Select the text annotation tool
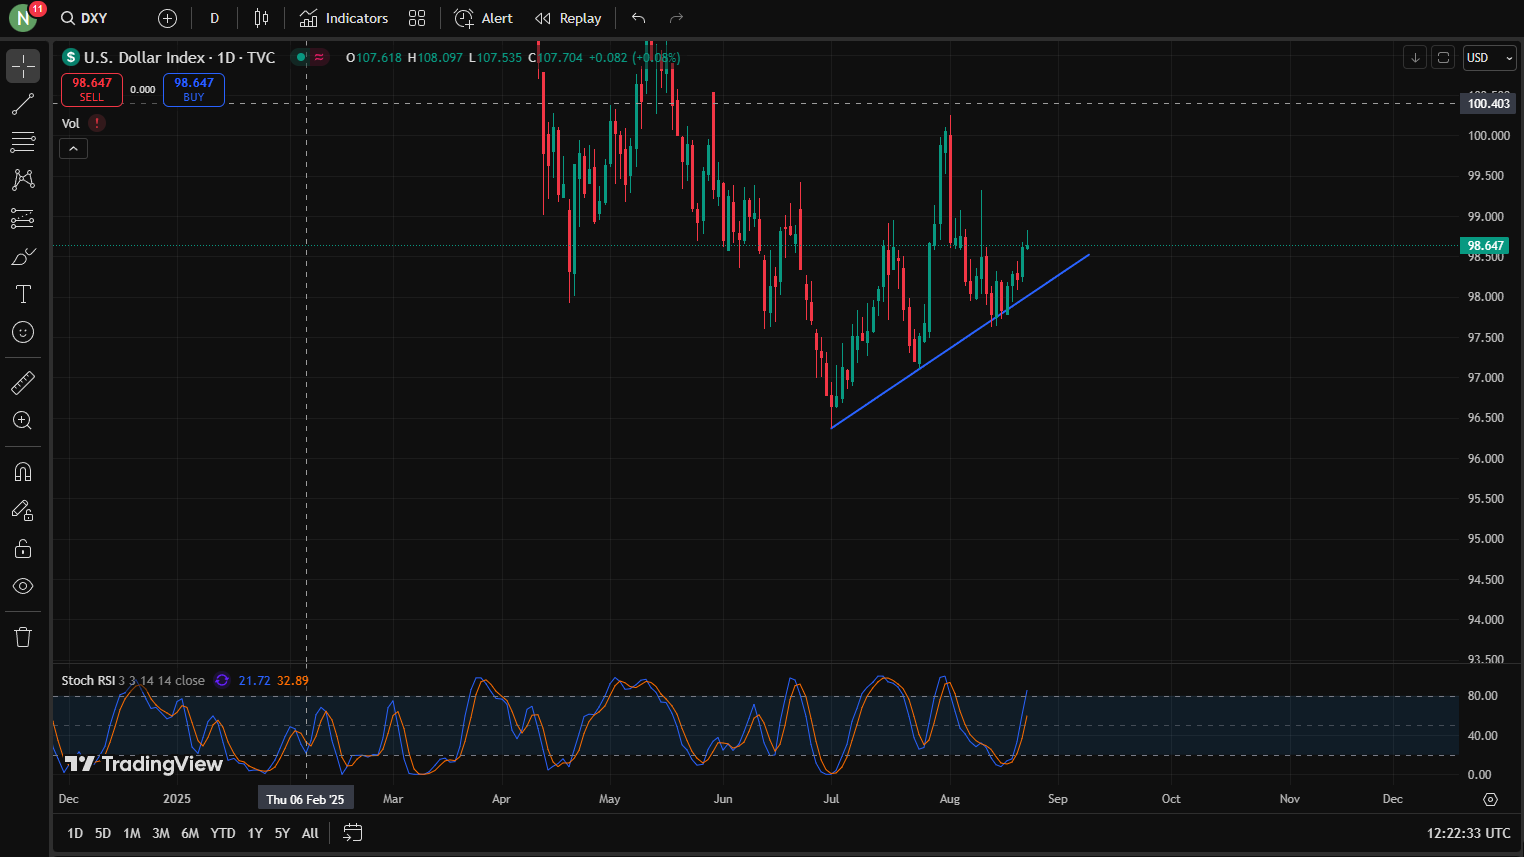The image size is (1524, 857). tap(23, 294)
